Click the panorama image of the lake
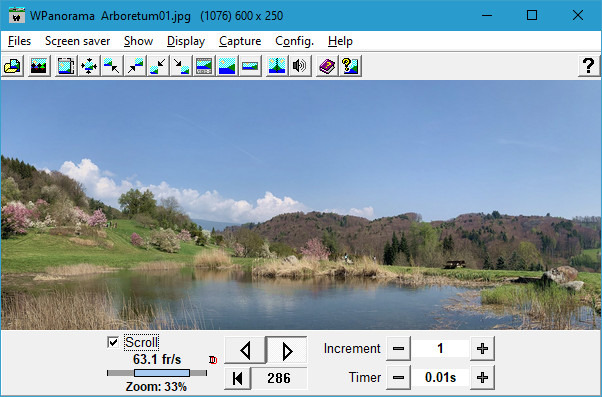Viewport: 602px width, 397px height. click(301, 205)
